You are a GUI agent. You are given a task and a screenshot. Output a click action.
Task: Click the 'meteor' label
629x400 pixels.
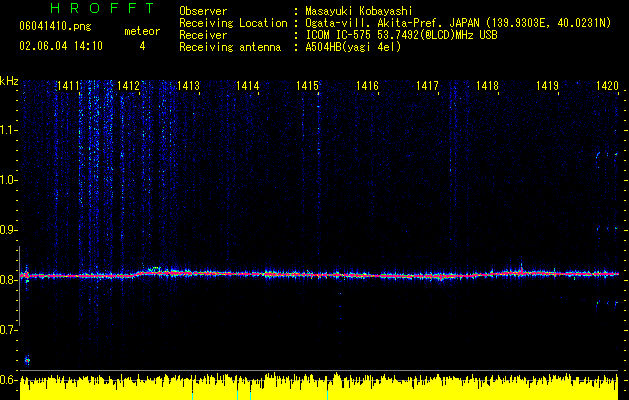tap(142, 31)
